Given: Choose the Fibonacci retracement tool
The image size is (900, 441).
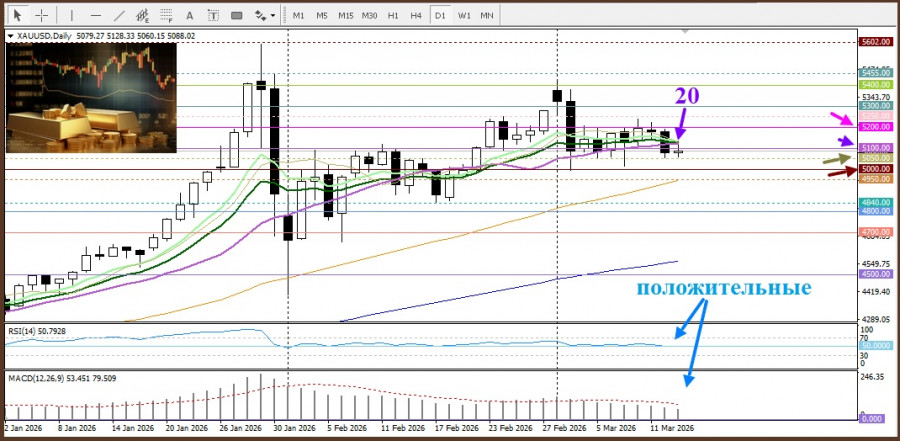Looking at the screenshot, I should (166, 15).
